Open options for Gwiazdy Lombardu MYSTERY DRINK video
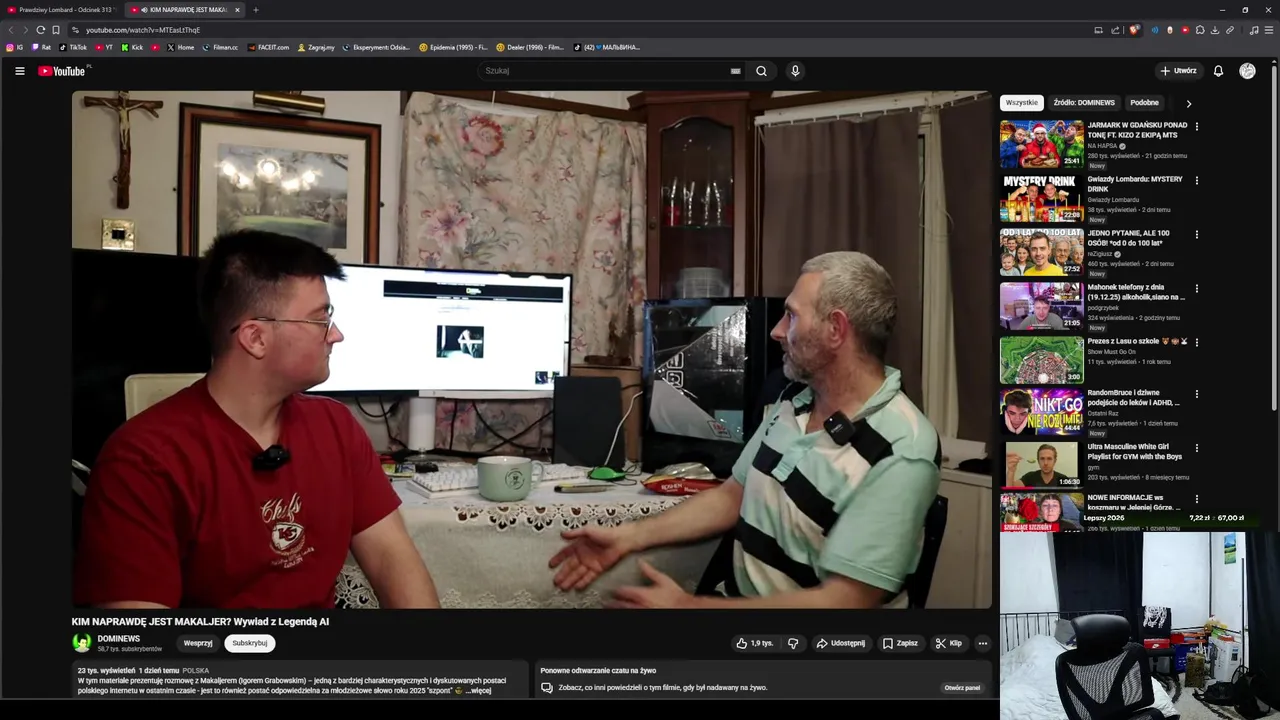This screenshot has height=720, width=1280. pos(1196,181)
